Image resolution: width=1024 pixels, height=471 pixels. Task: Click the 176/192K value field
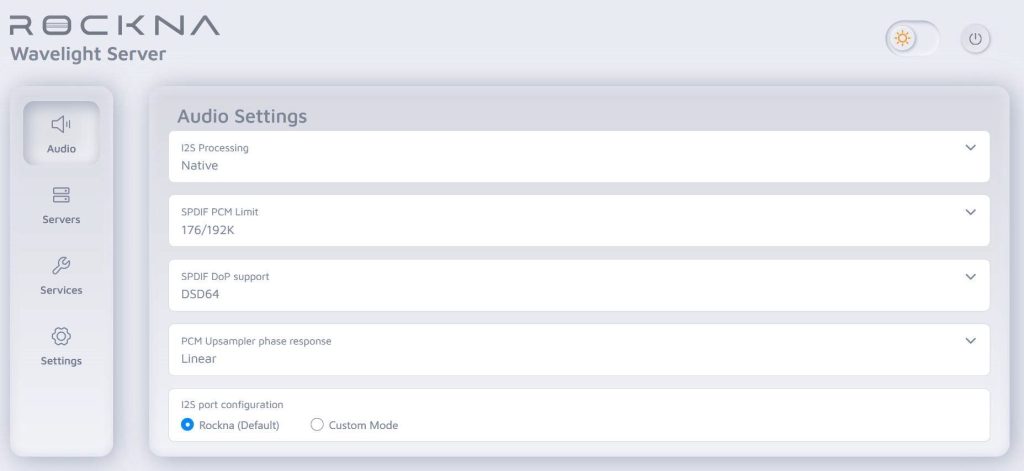(x=207, y=230)
